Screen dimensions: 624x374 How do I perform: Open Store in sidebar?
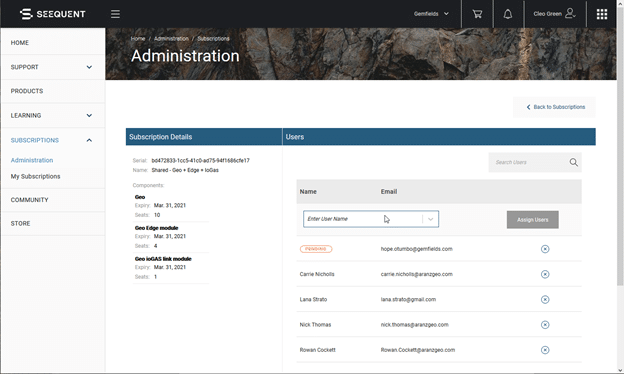(x=20, y=224)
